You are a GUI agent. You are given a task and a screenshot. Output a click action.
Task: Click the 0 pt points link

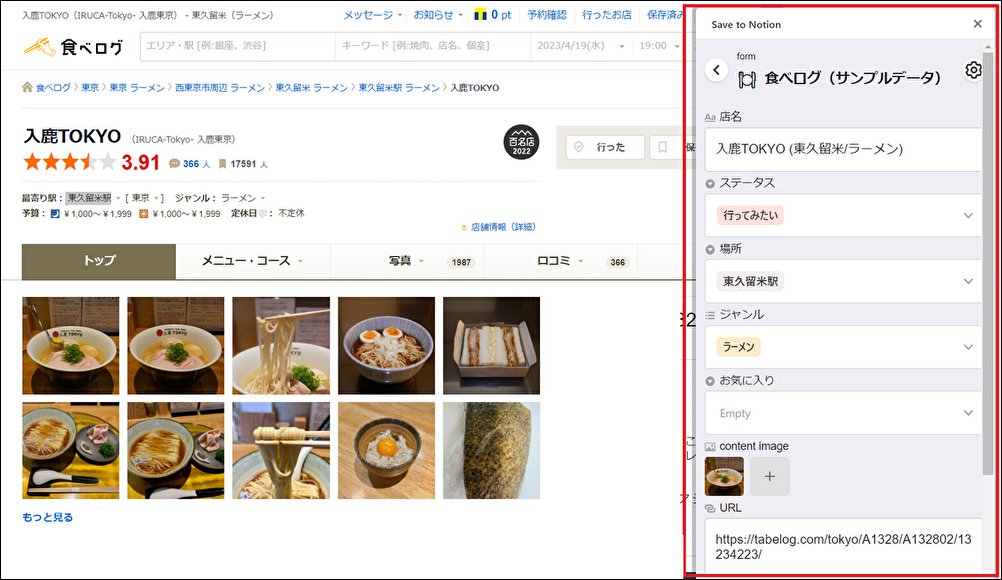pyautogui.click(x=501, y=15)
